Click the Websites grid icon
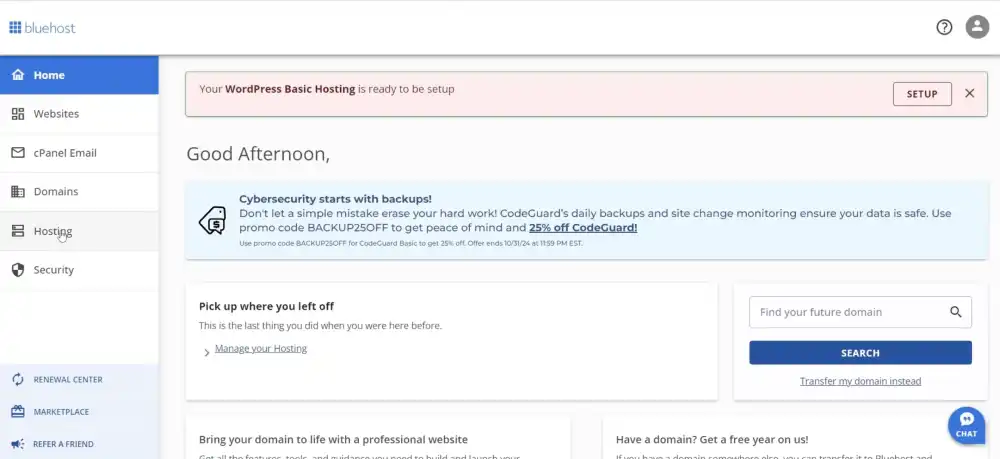 [18, 114]
